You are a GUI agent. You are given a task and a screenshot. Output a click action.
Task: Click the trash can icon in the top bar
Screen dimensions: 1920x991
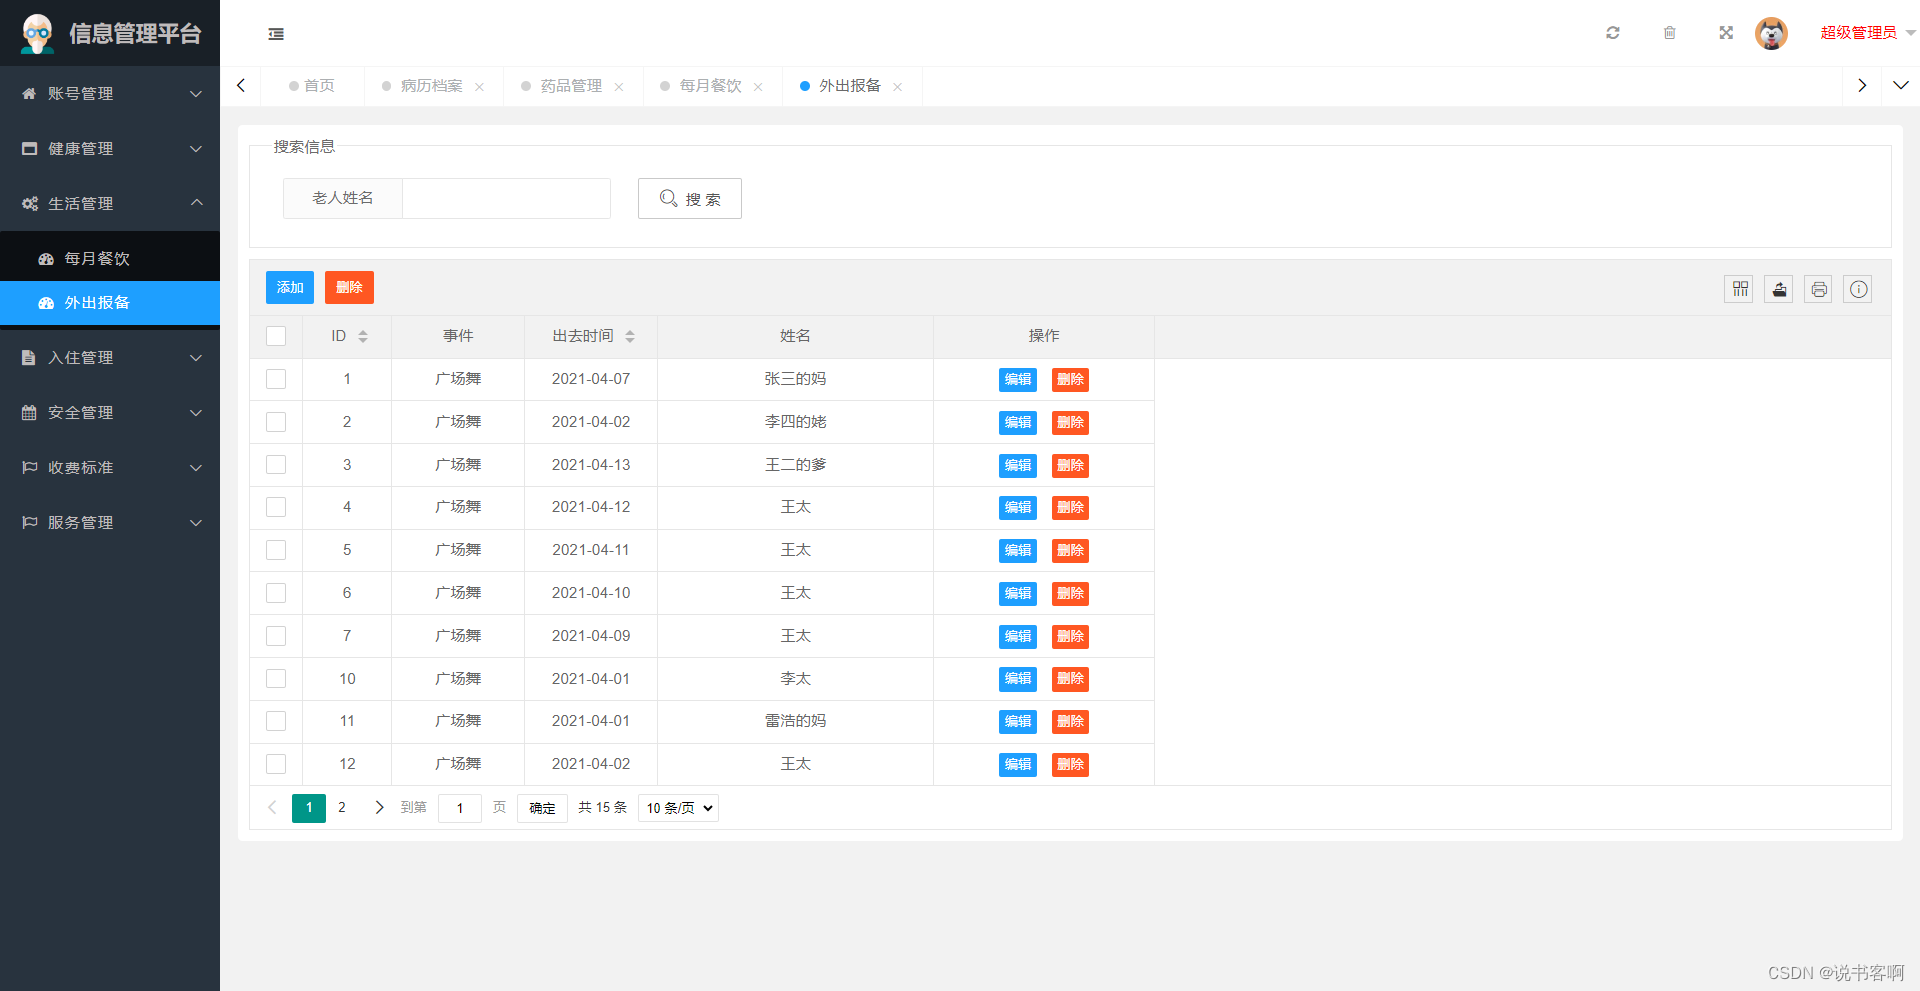[1669, 33]
